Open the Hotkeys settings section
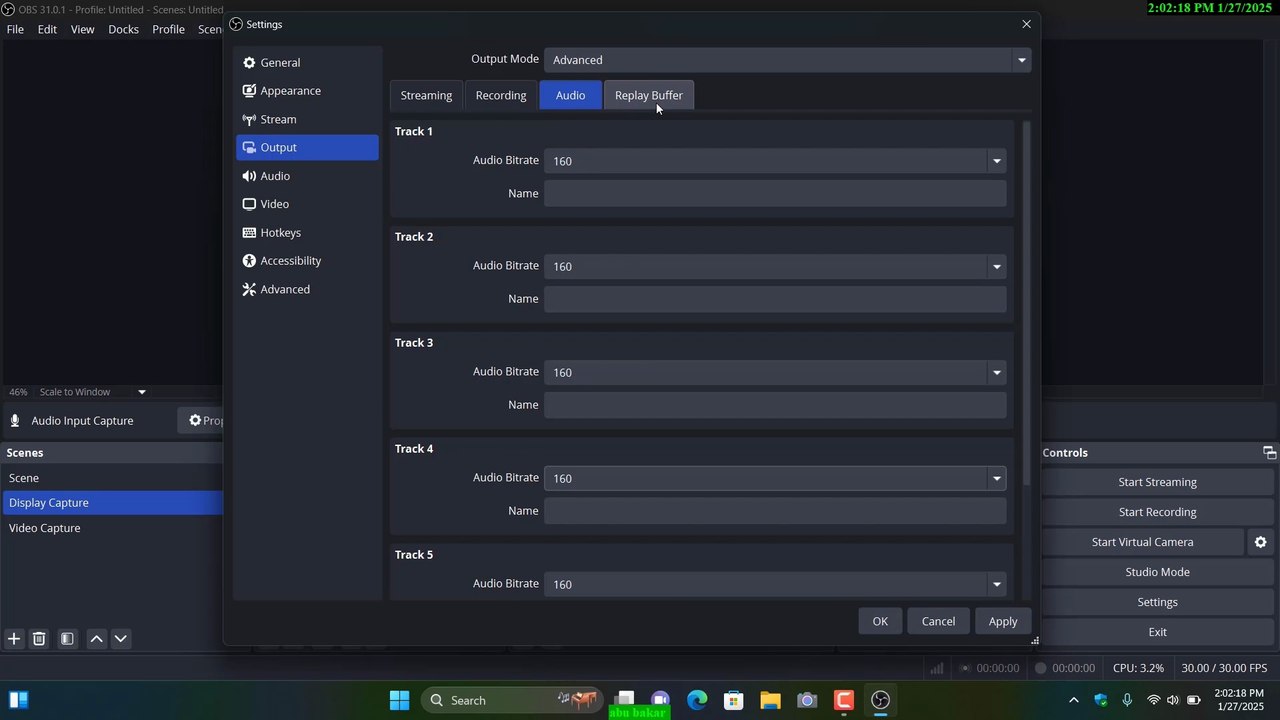 click(x=307, y=232)
